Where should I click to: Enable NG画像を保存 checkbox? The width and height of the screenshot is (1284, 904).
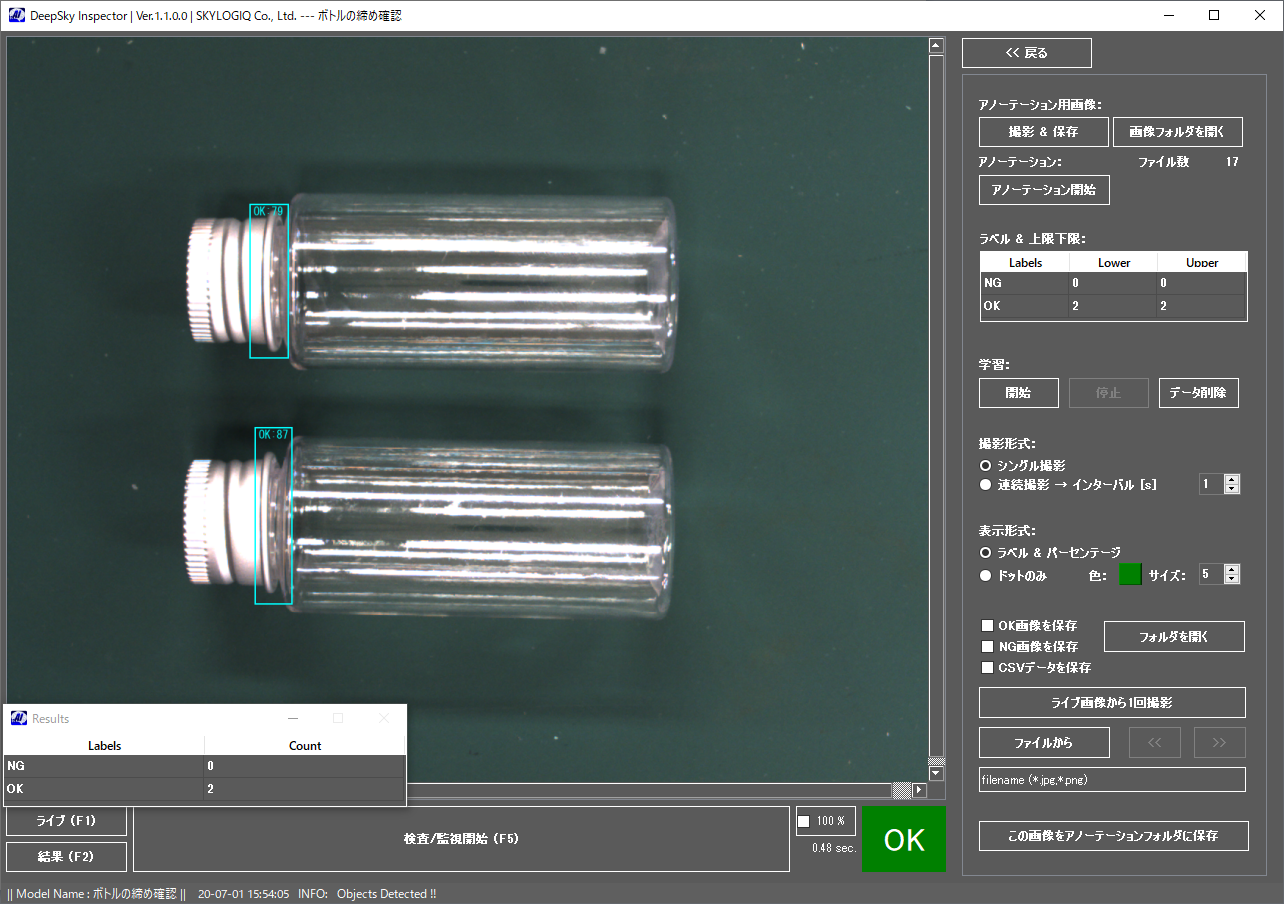[x=988, y=647]
